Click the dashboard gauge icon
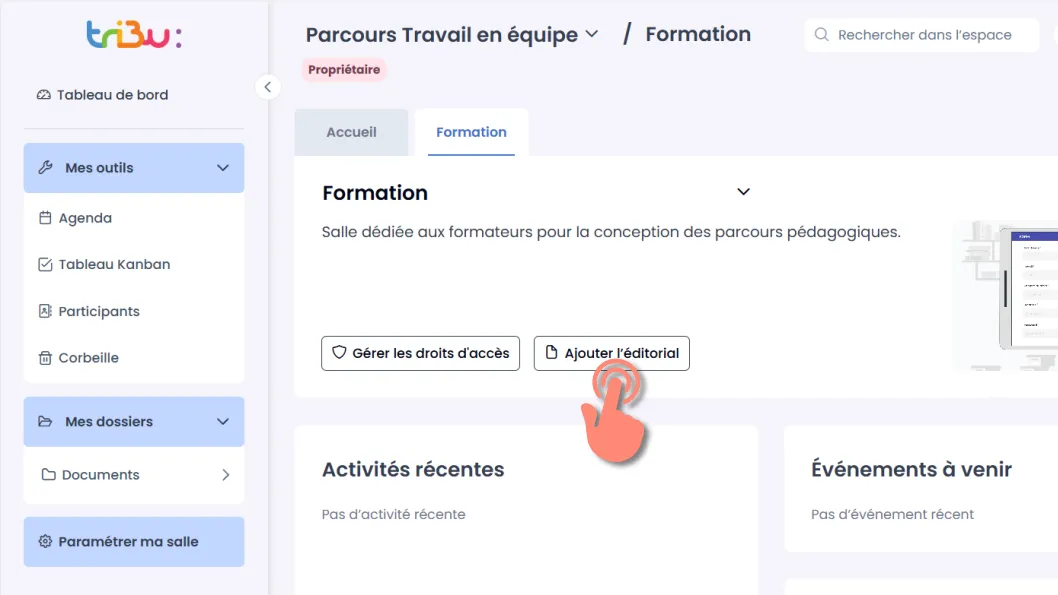Screen dimensions: 1058x595 [44, 95]
